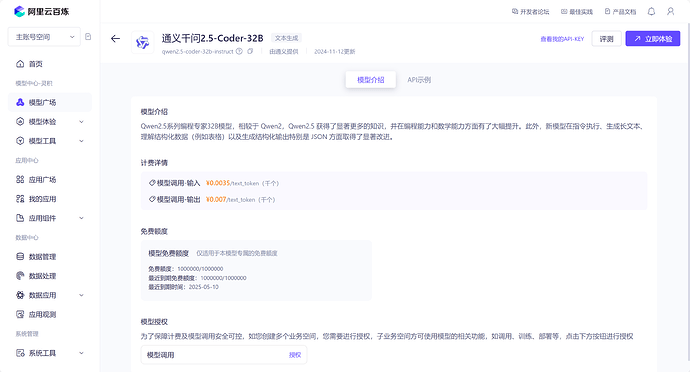
Task: Click the 数据应用 icon
Action: click(x=20, y=295)
